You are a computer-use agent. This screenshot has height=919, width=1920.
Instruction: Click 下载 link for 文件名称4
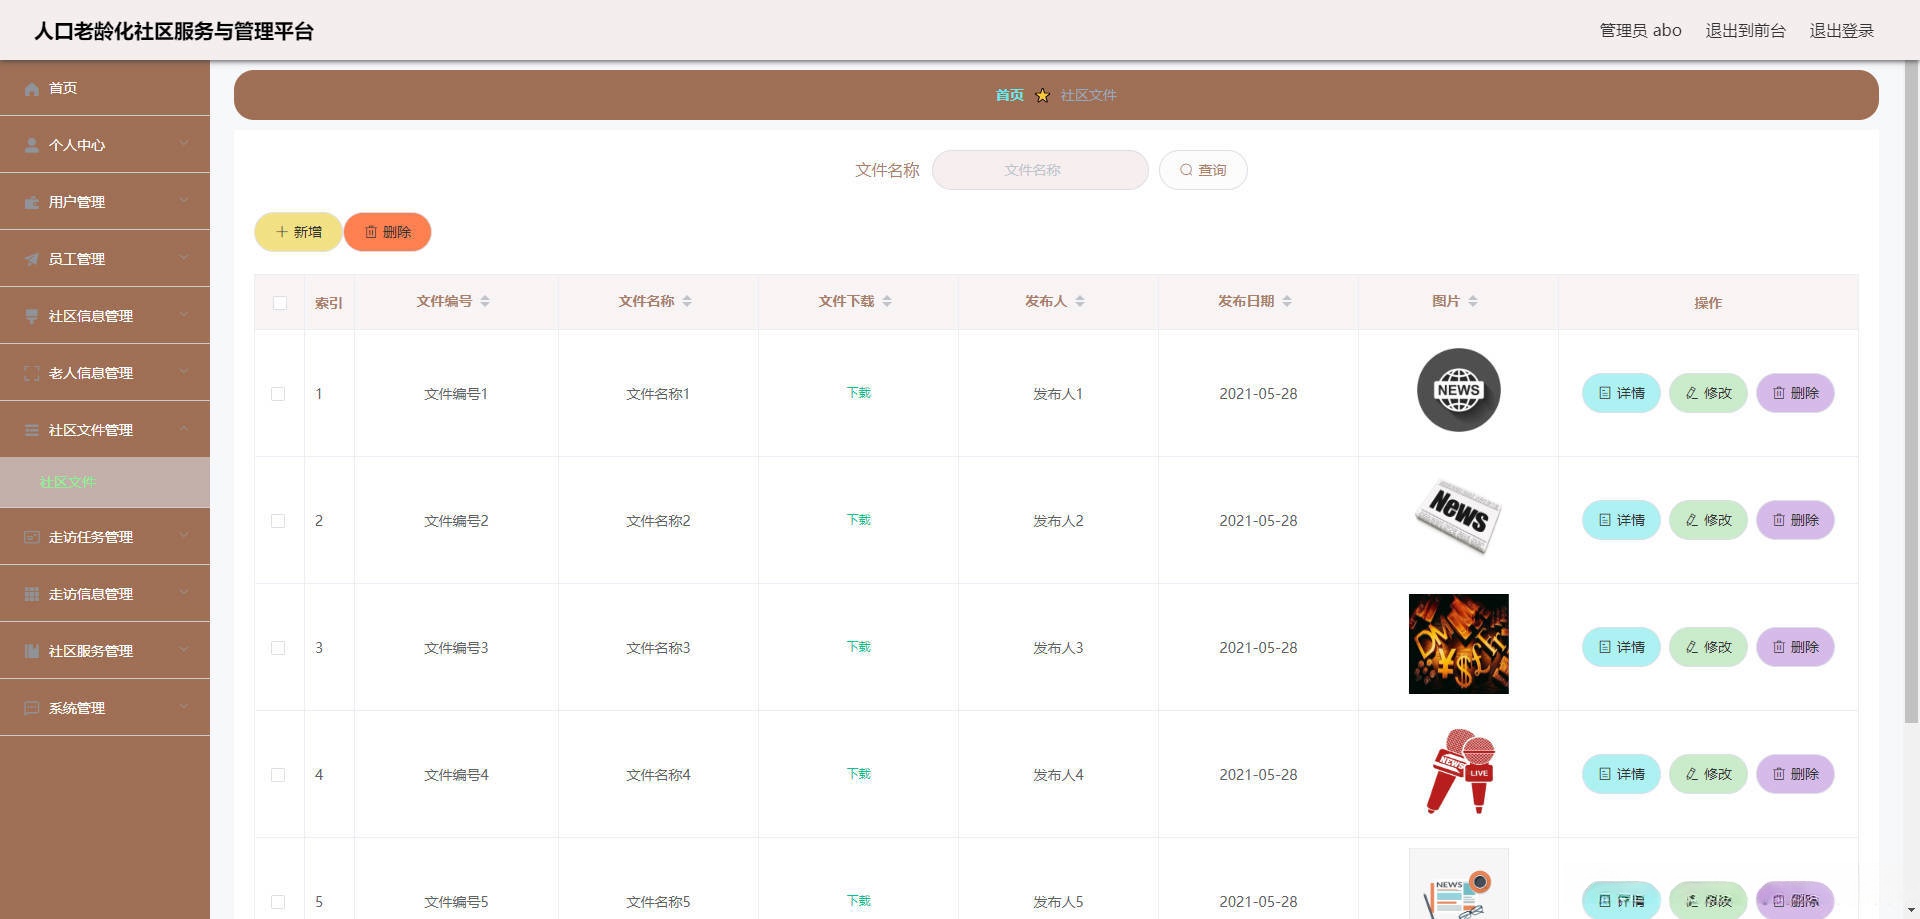(x=859, y=774)
